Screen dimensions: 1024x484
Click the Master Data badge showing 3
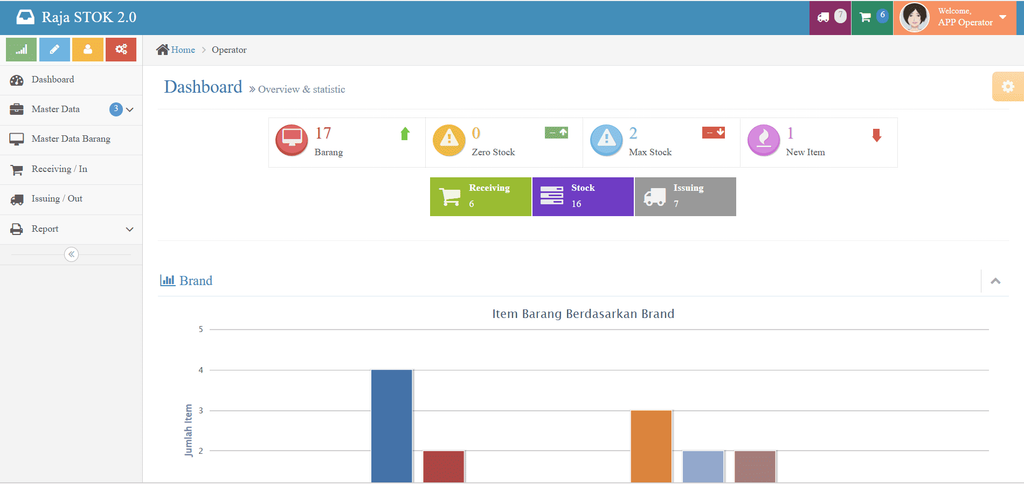coord(116,109)
